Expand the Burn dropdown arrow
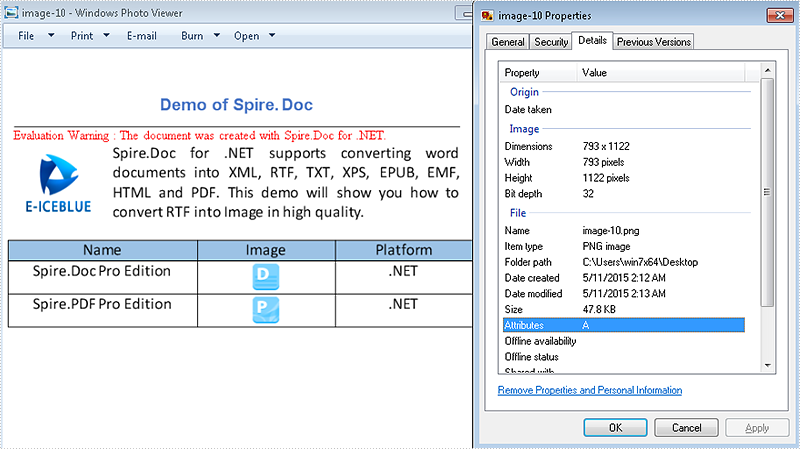This screenshot has height=449, width=800. click(x=216, y=35)
